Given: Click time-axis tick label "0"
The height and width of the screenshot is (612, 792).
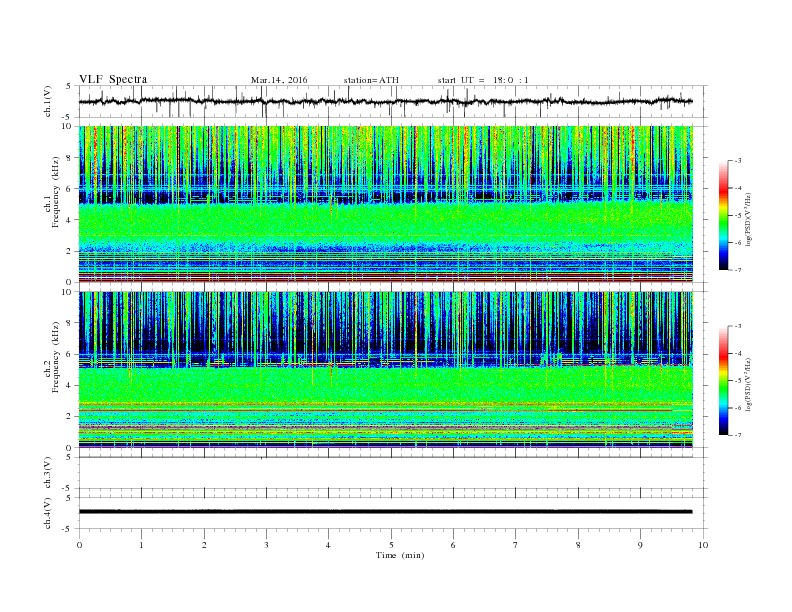Looking at the screenshot, I should pyautogui.click(x=79, y=545).
